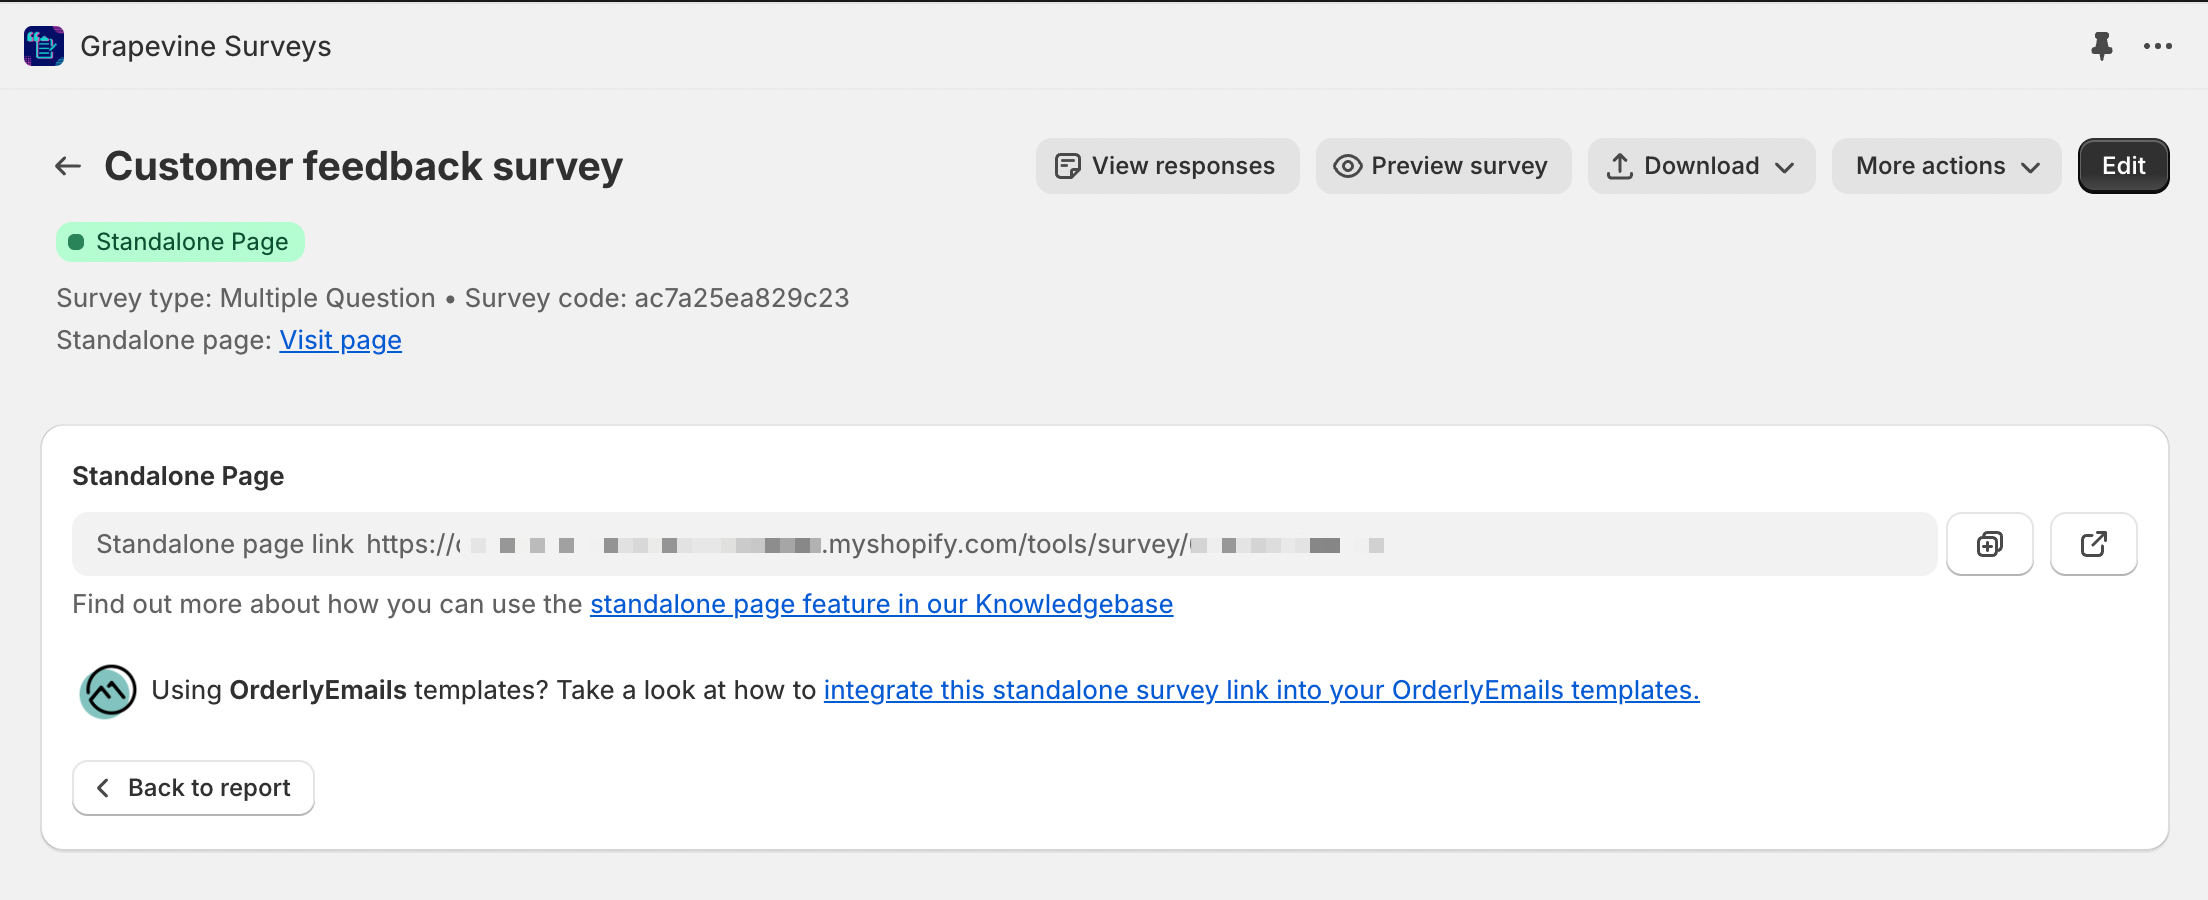The image size is (2208, 900).
Task: Go back using the left arrow icon
Action: point(68,166)
